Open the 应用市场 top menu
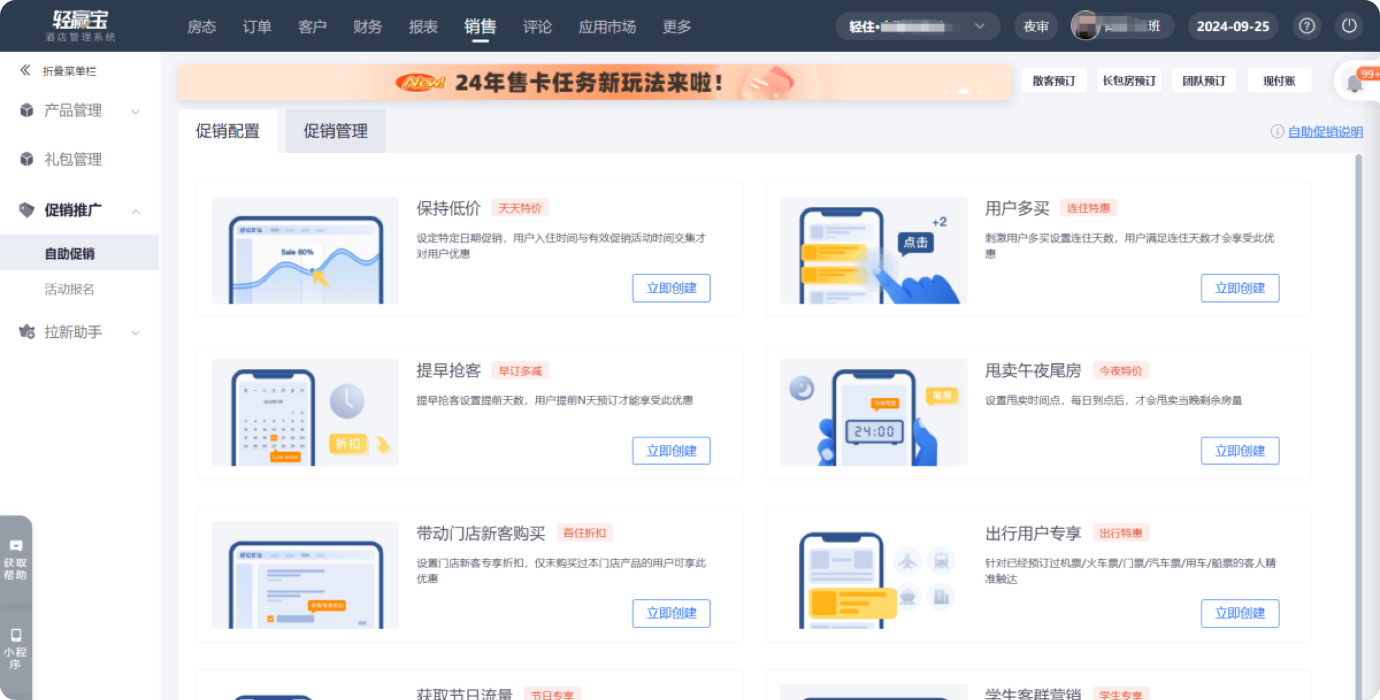 [606, 26]
